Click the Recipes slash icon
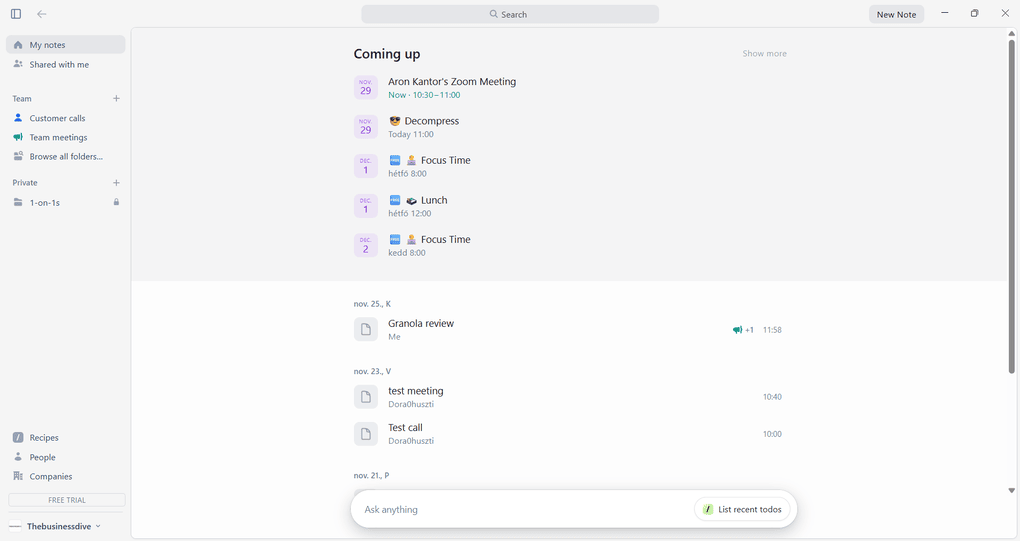The height and width of the screenshot is (541, 1020). tap(18, 438)
